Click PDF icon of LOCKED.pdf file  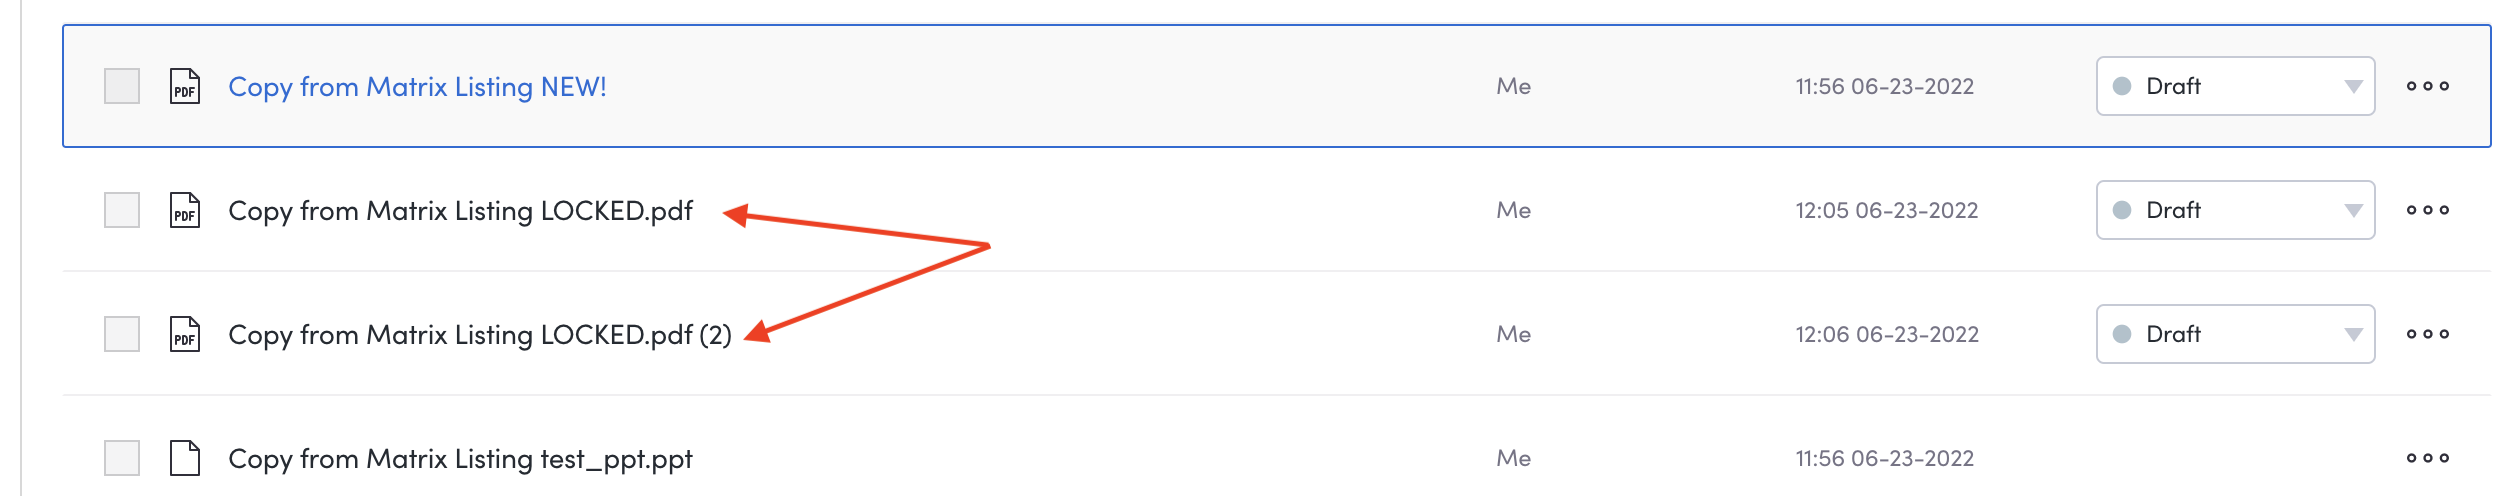185,210
